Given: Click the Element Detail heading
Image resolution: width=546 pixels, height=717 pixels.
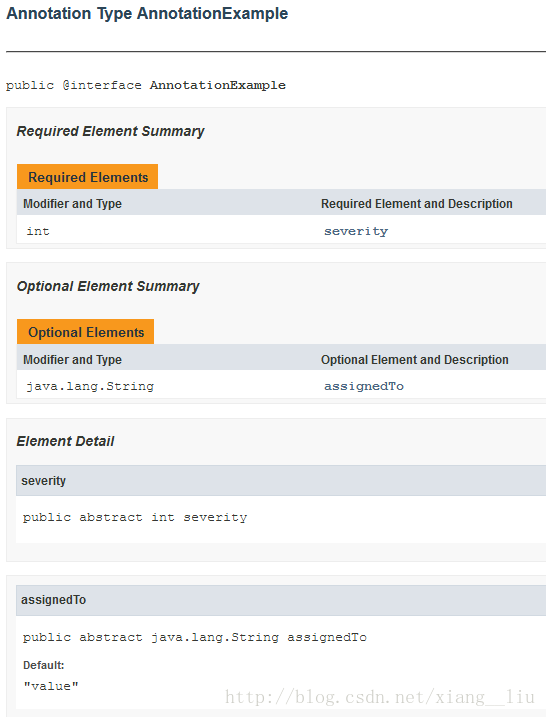Looking at the screenshot, I should click(x=65, y=441).
